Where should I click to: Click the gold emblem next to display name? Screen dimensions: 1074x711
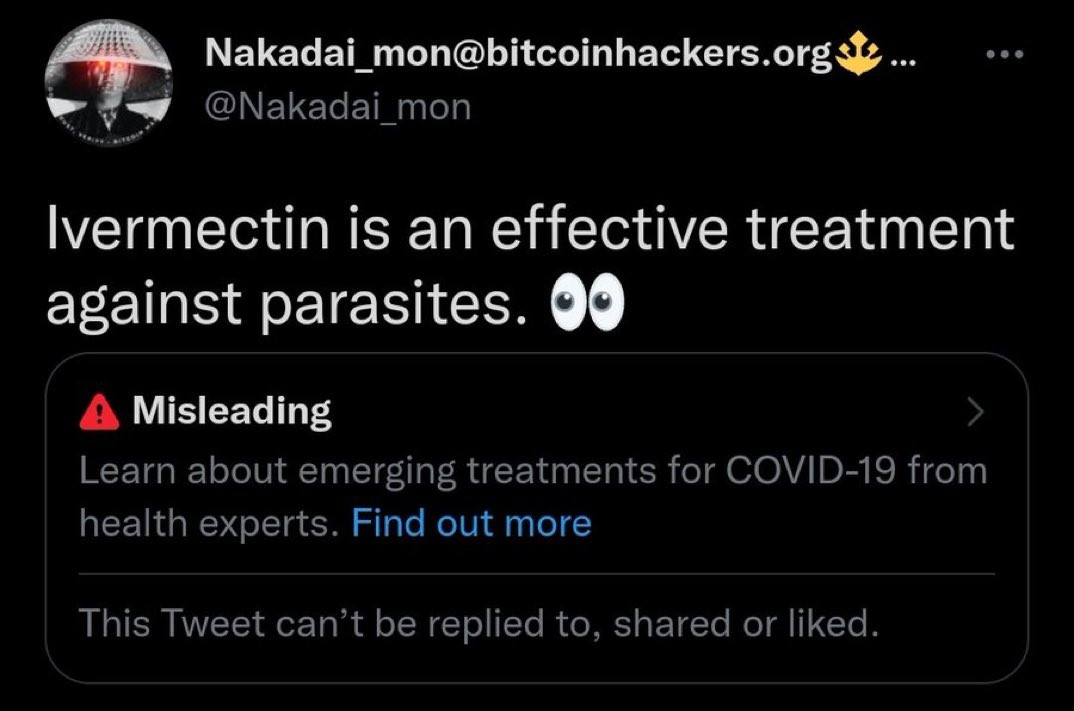[859, 54]
